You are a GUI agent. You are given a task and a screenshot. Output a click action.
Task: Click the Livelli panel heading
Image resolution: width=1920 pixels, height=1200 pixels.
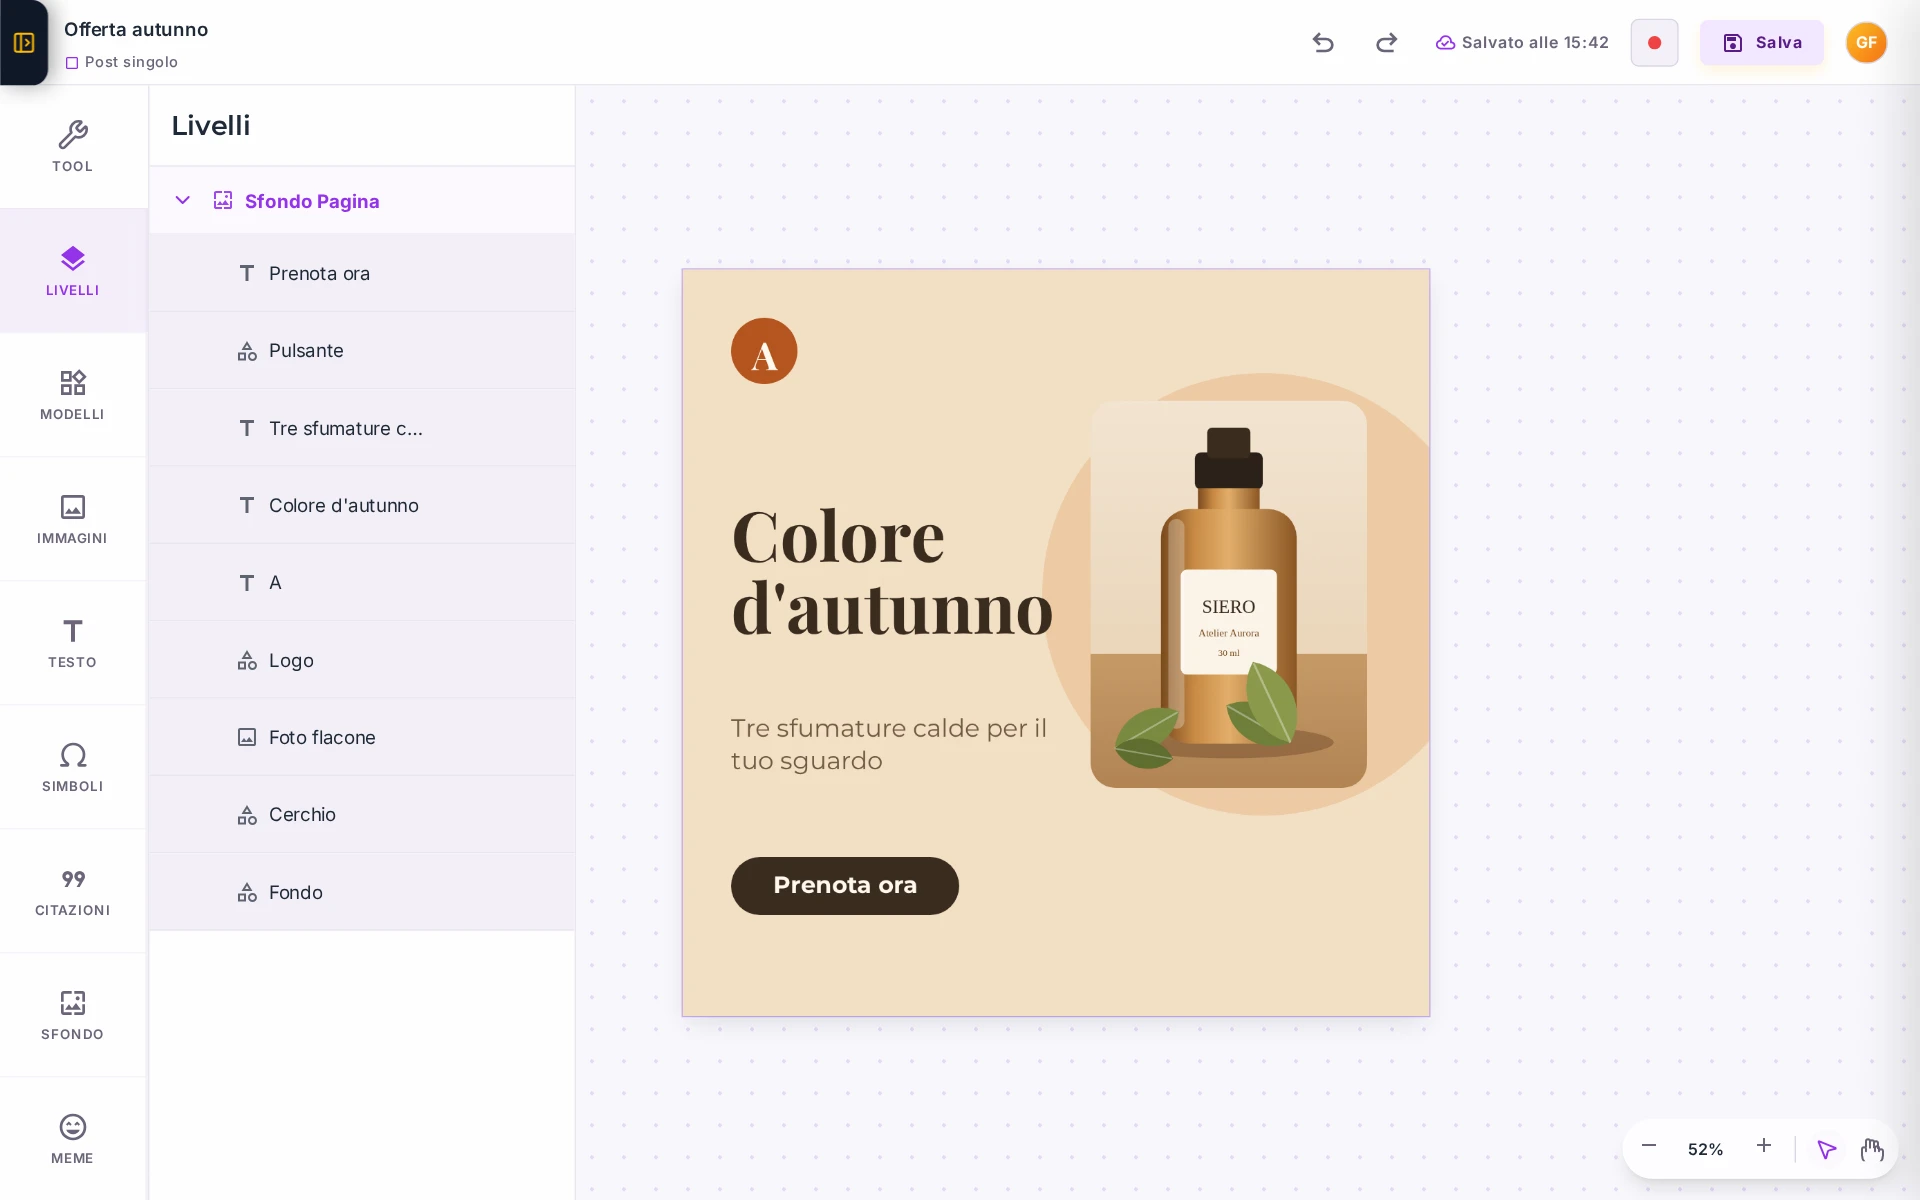click(211, 125)
